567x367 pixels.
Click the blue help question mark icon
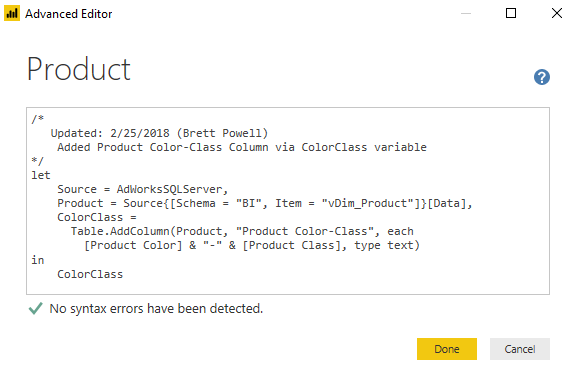(x=541, y=77)
